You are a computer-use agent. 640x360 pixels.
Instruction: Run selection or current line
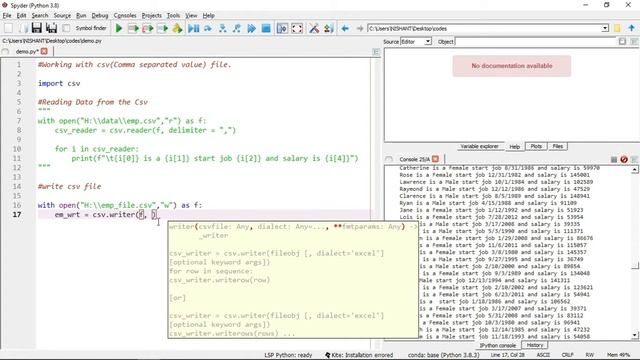[x=162, y=28]
